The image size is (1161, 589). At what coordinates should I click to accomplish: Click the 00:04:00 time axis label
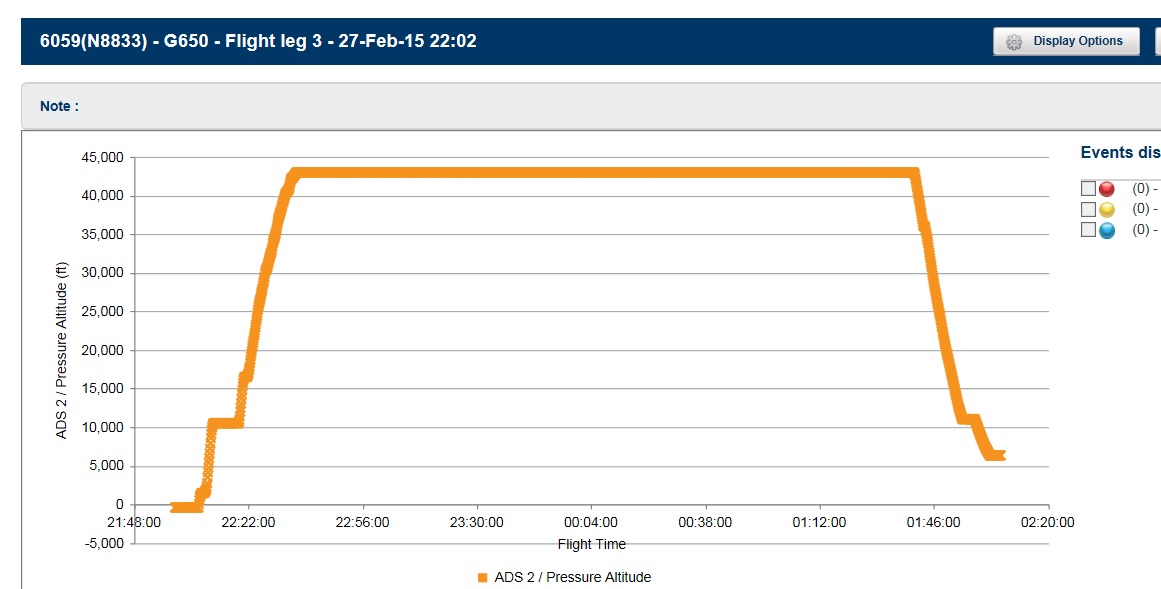coord(592,523)
